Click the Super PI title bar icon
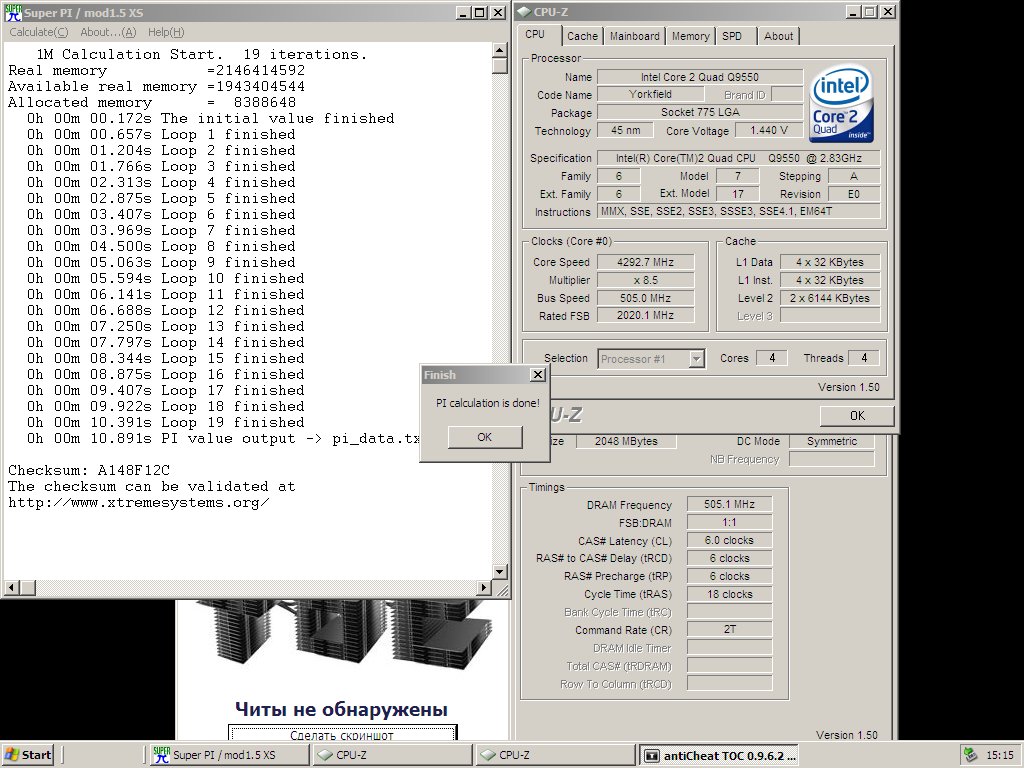 (13, 12)
